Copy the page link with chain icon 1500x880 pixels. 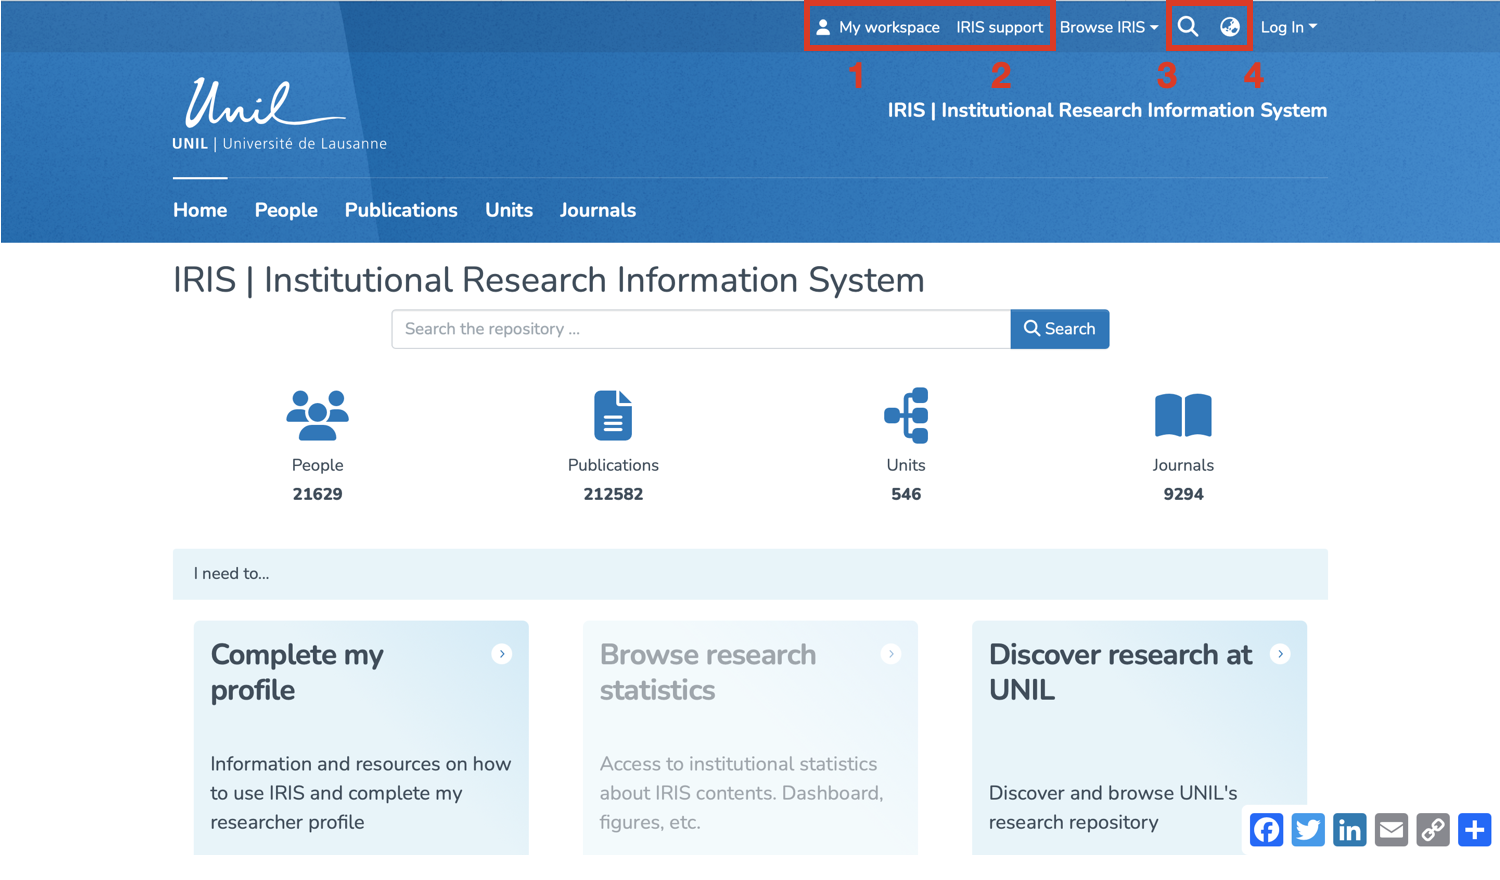click(x=1432, y=830)
